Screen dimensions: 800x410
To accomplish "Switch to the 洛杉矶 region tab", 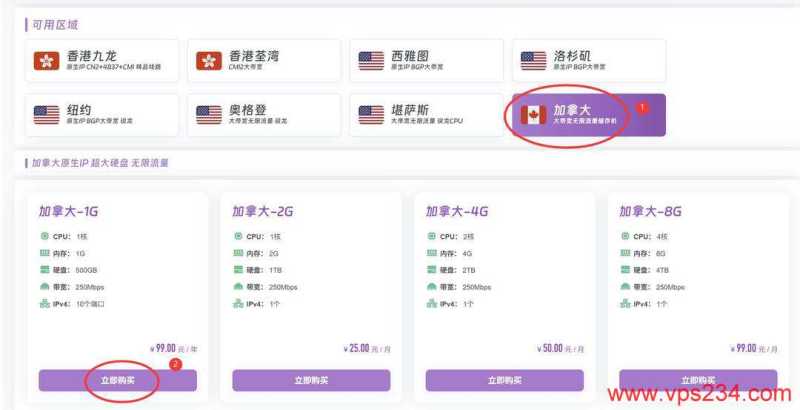I will point(589,61).
